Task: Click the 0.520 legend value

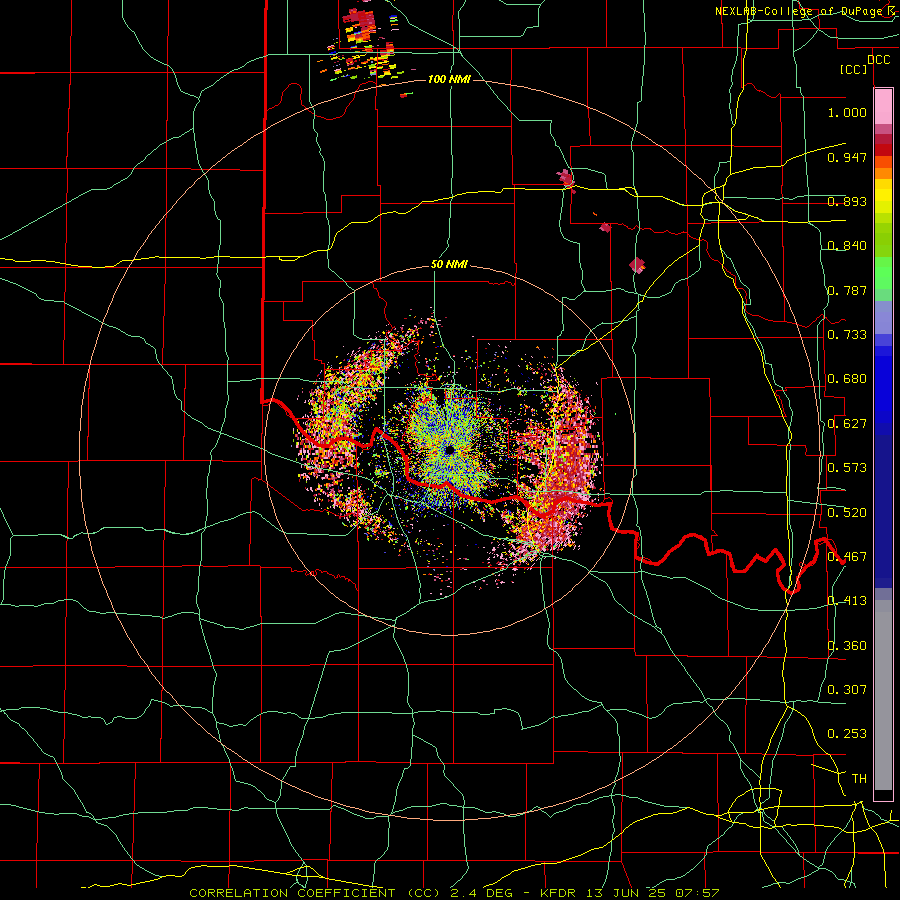Action: tap(847, 513)
